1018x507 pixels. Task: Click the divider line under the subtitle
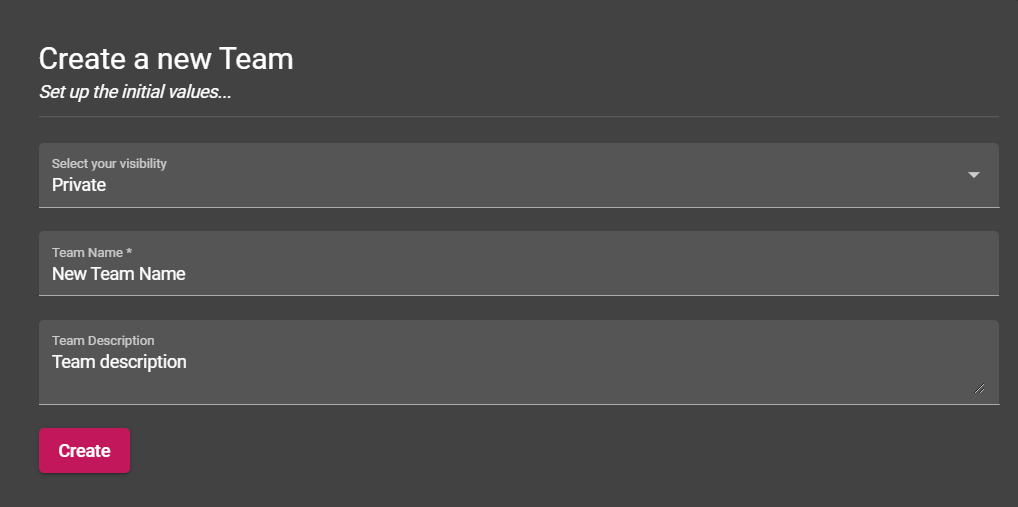519,117
